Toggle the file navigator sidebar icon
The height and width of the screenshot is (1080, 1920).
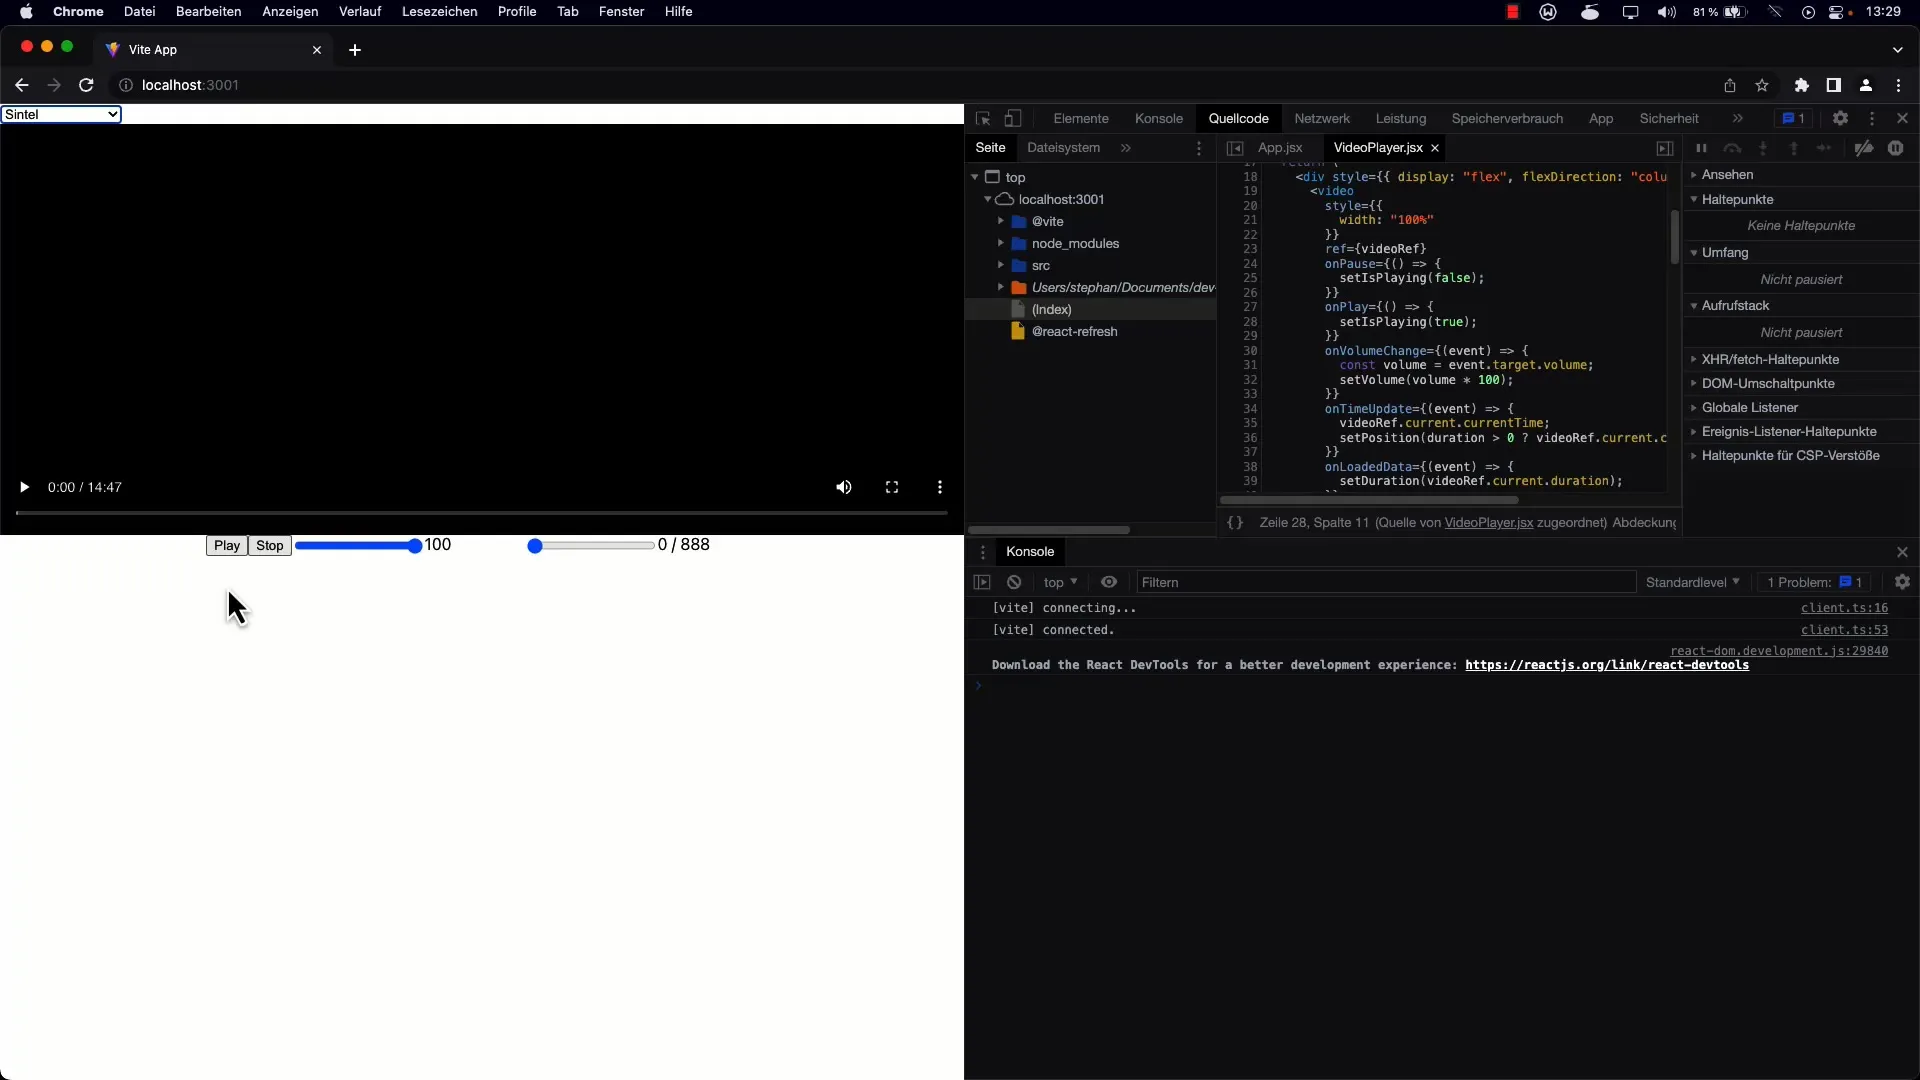tap(1235, 148)
